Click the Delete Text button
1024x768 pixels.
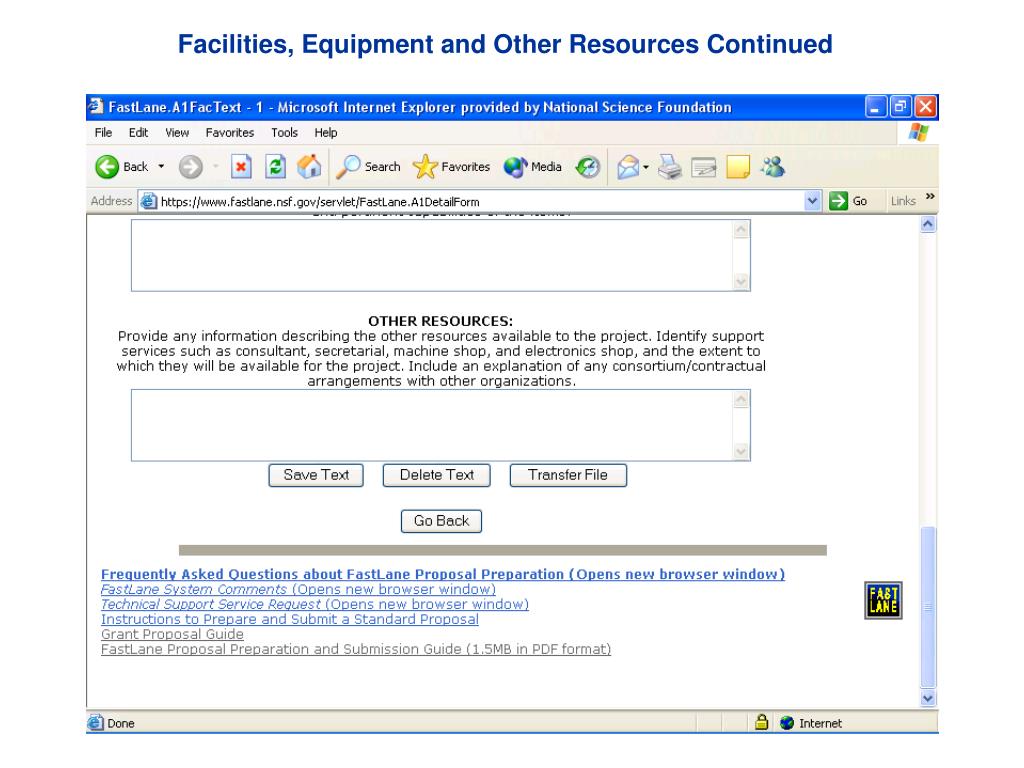pos(437,475)
